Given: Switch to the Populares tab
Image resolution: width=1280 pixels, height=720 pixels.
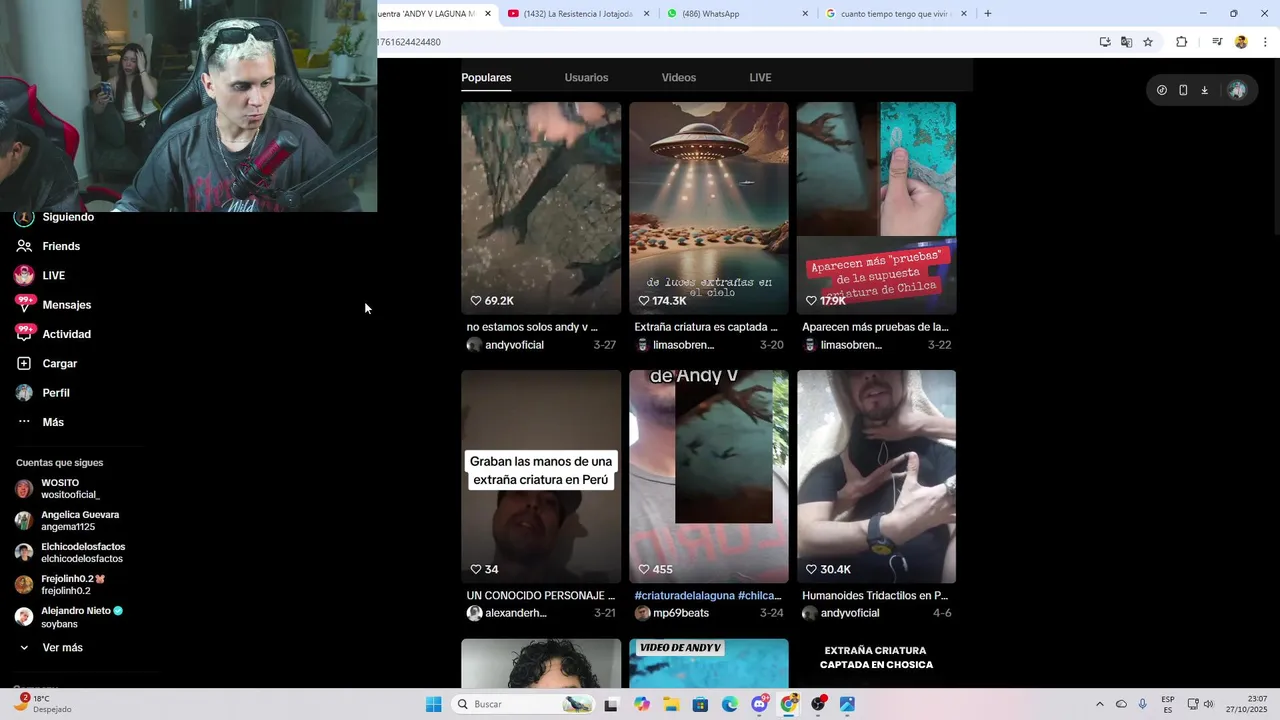Looking at the screenshot, I should (x=486, y=78).
